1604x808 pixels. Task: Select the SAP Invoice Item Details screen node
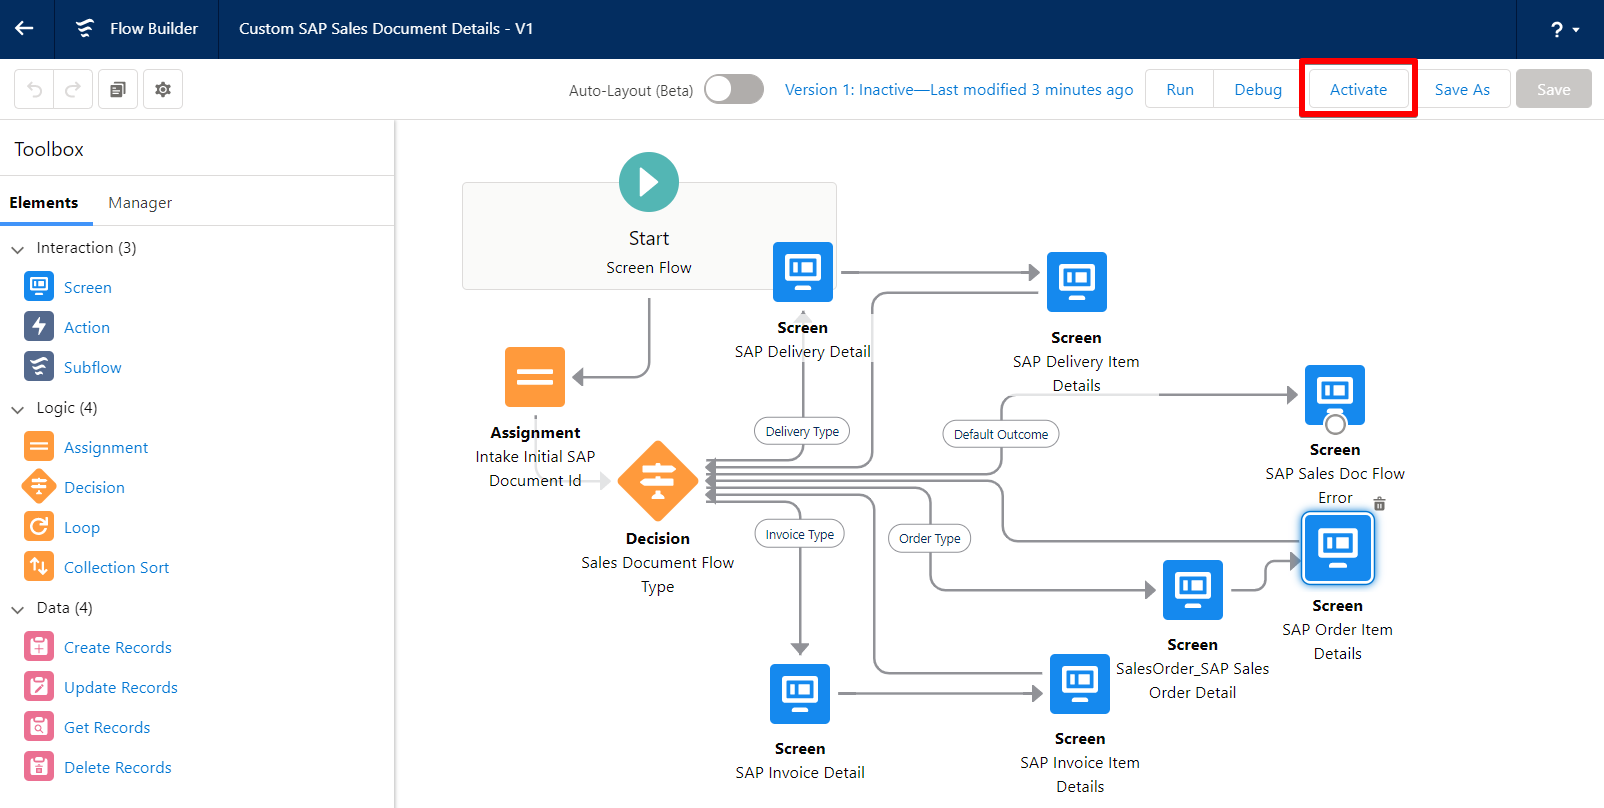[x=1080, y=684]
